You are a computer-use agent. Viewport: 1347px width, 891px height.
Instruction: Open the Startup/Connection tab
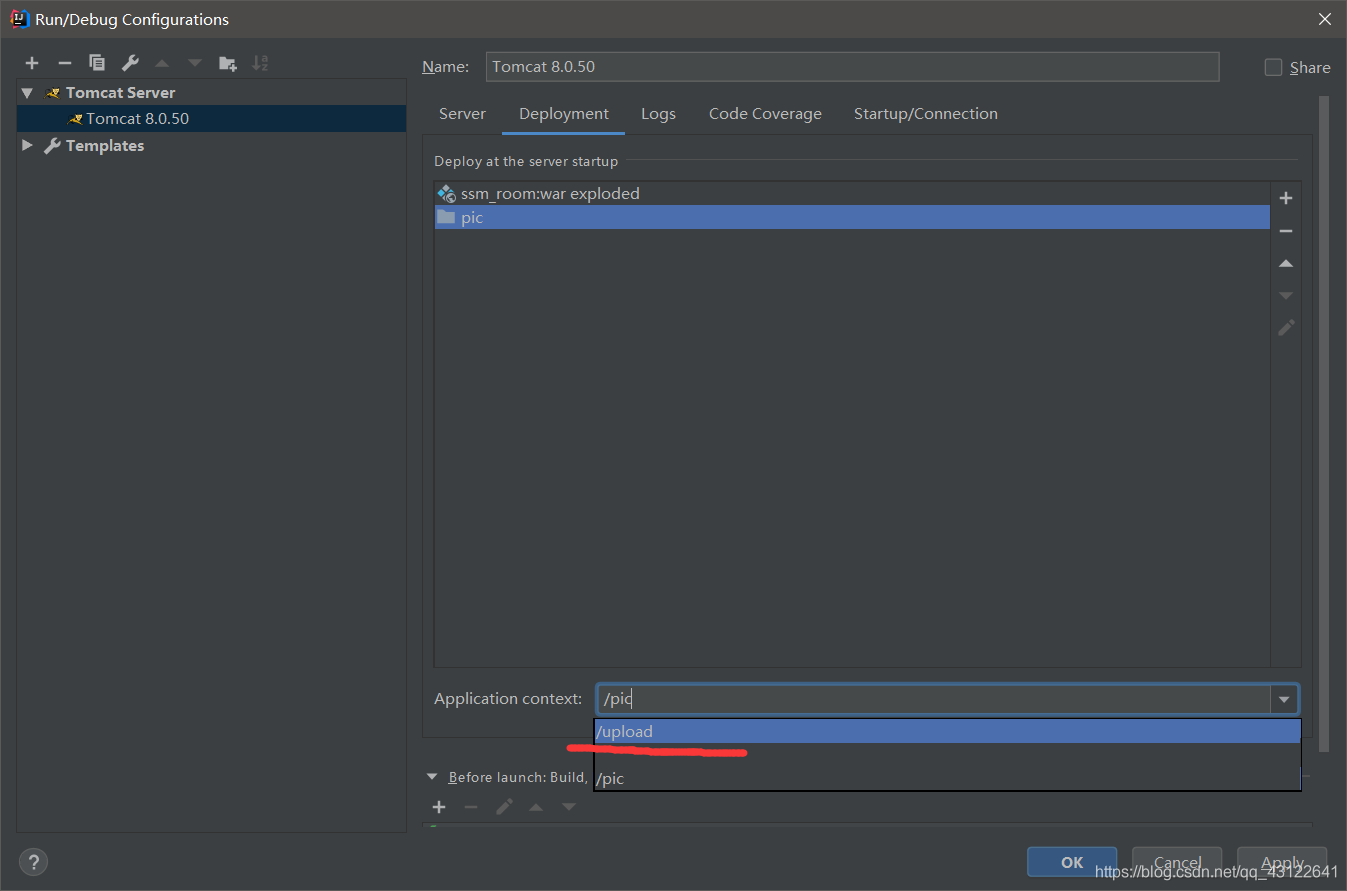[x=926, y=114]
